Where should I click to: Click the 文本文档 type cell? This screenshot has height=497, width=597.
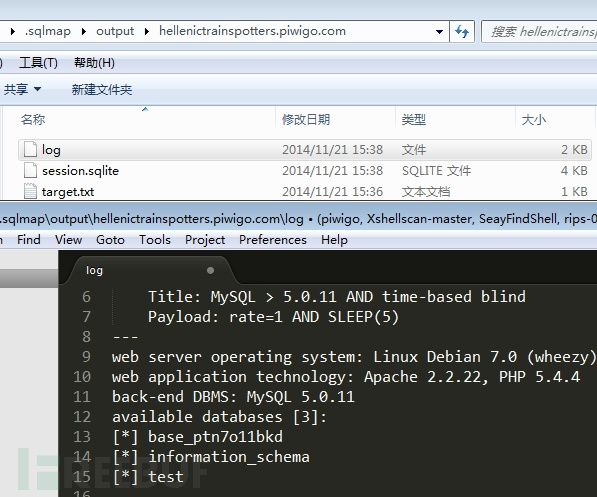click(x=426, y=192)
